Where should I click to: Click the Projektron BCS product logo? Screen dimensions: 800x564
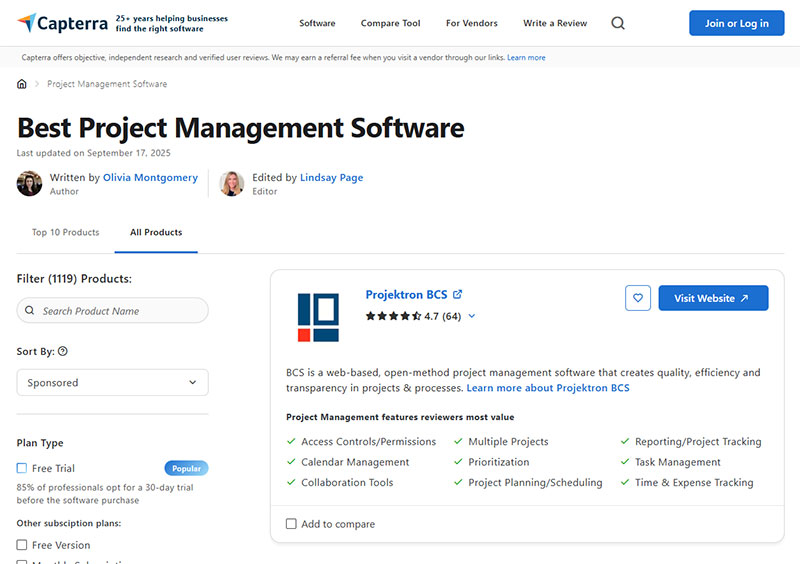(x=318, y=317)
